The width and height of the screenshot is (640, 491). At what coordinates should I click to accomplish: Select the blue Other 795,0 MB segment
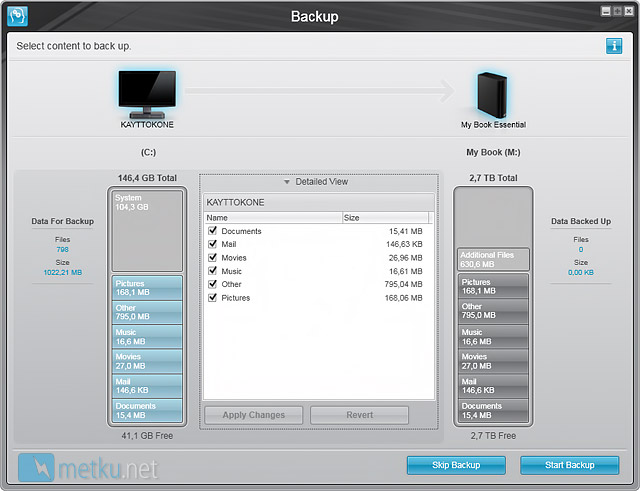point(147,312)
